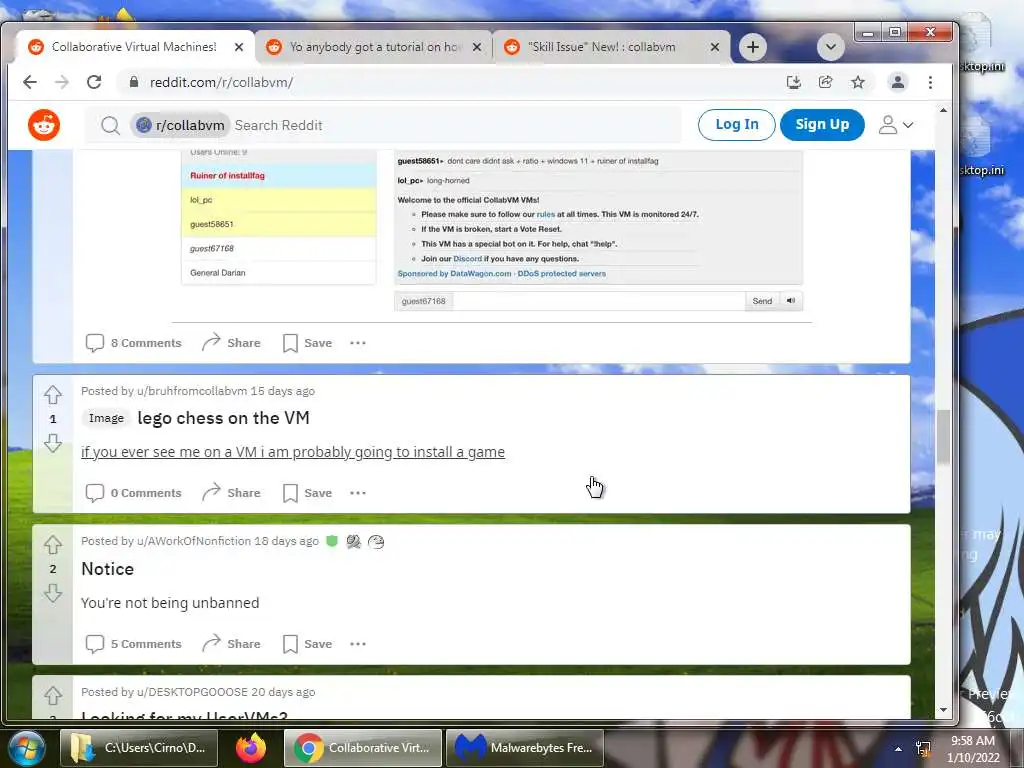The height and width of the screenshot is (768, 1024).
Task: Open the if you ever see me link
Action: click(x=293, y=452)
